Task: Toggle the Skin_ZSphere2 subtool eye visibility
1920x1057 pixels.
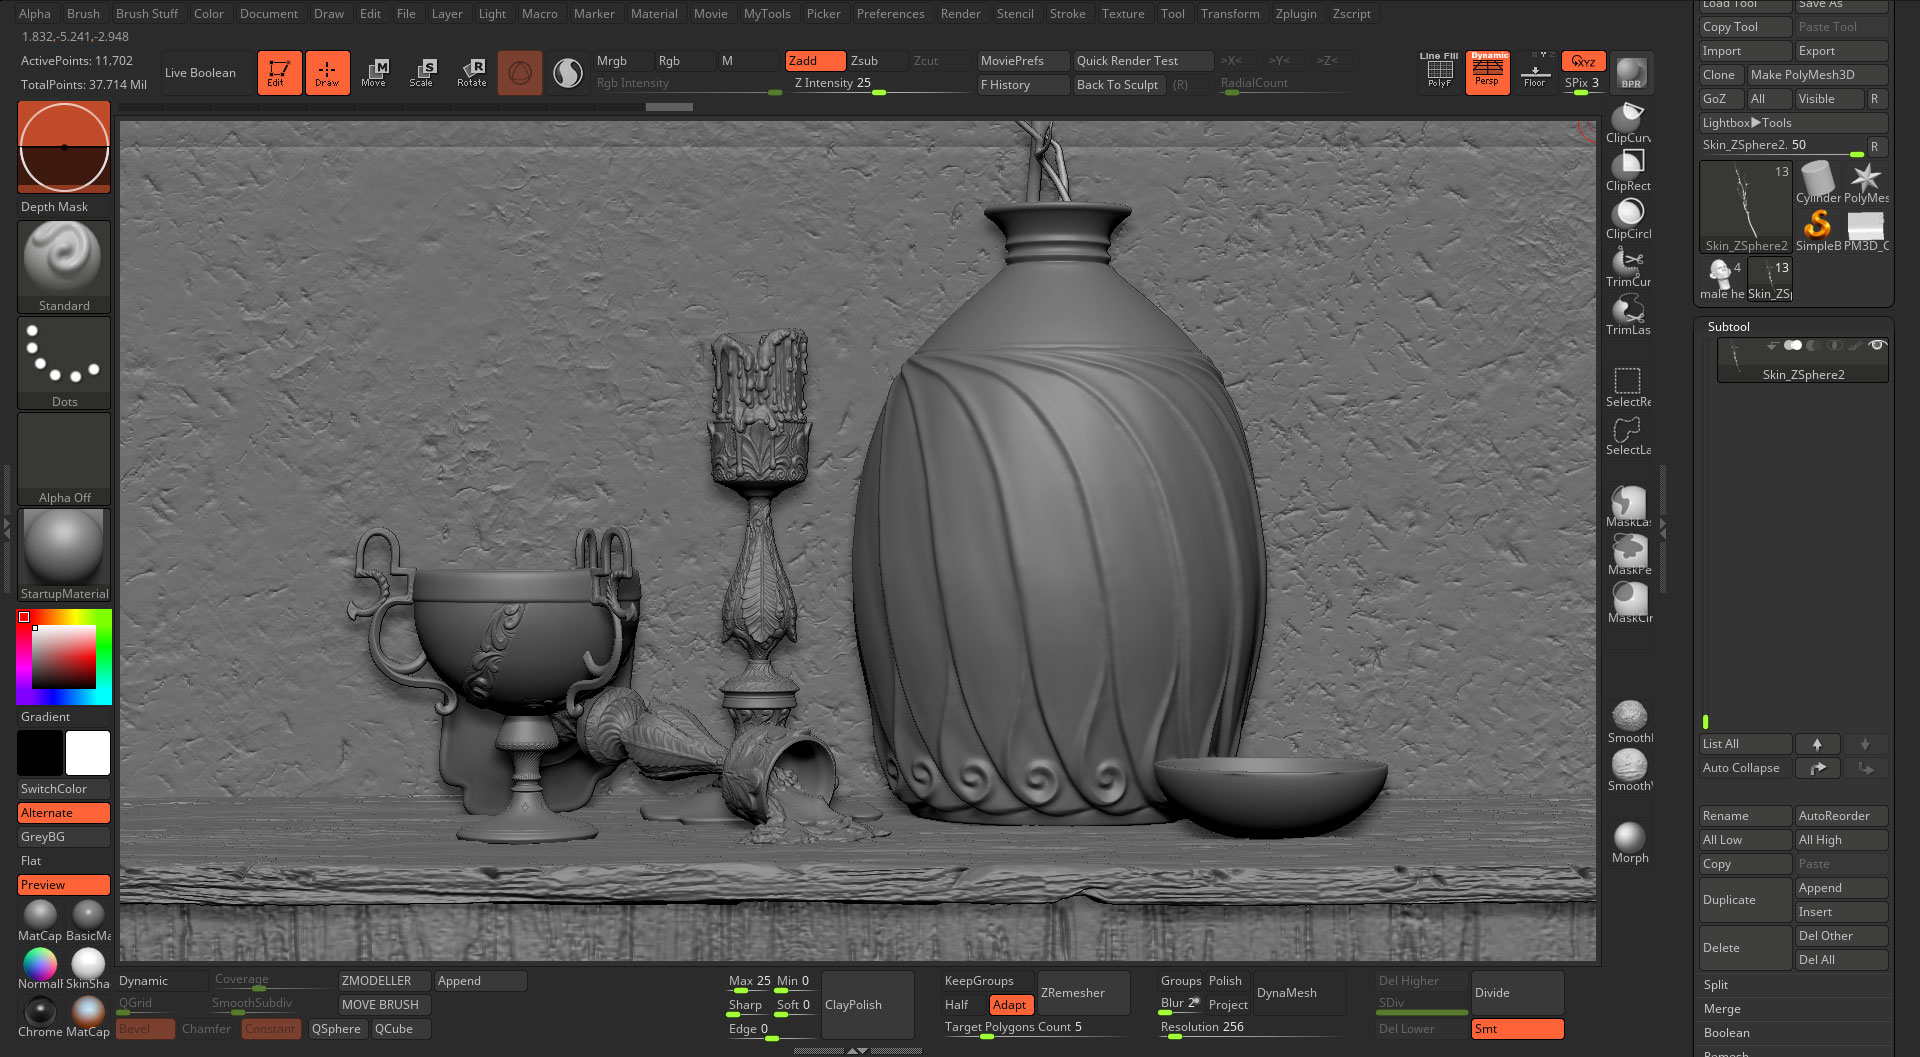Action: [x=1877, y=345]
